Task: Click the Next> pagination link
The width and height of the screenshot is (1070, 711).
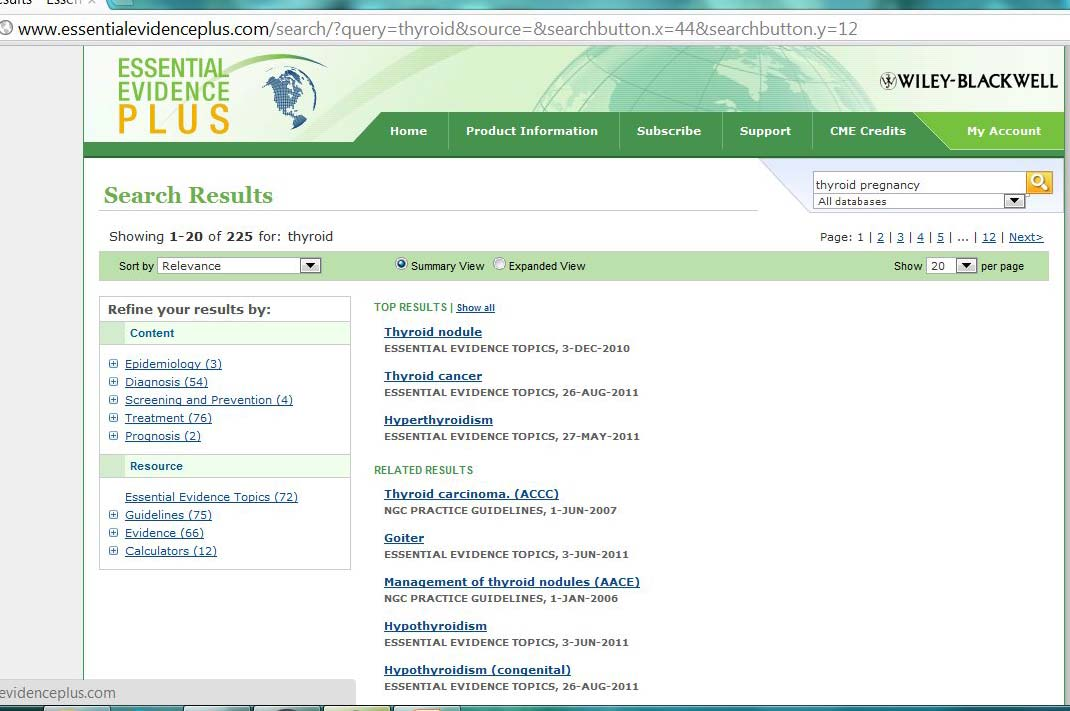Action: point(1026,237)
